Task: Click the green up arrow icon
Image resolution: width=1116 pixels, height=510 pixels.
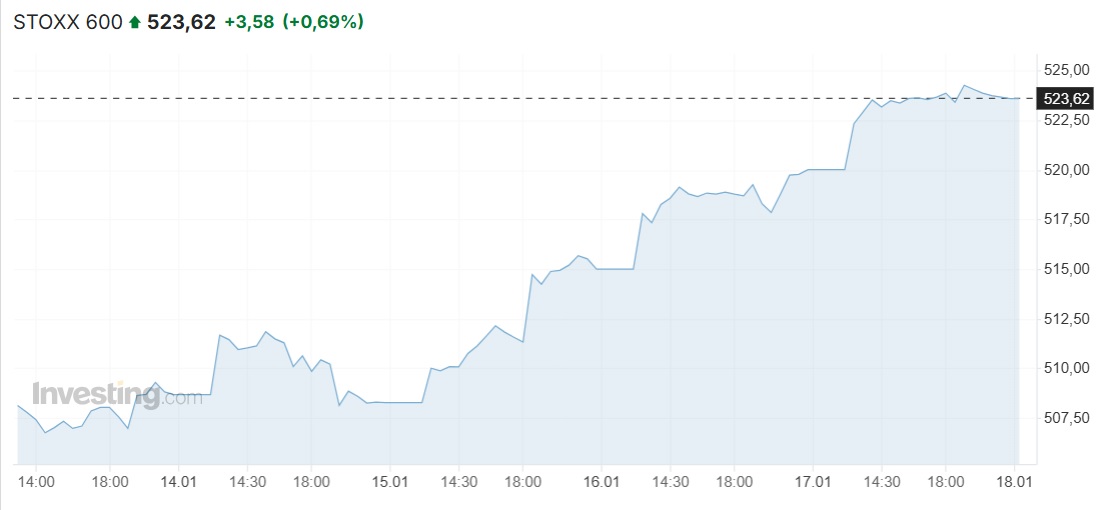Action: (x=135, y=22)
